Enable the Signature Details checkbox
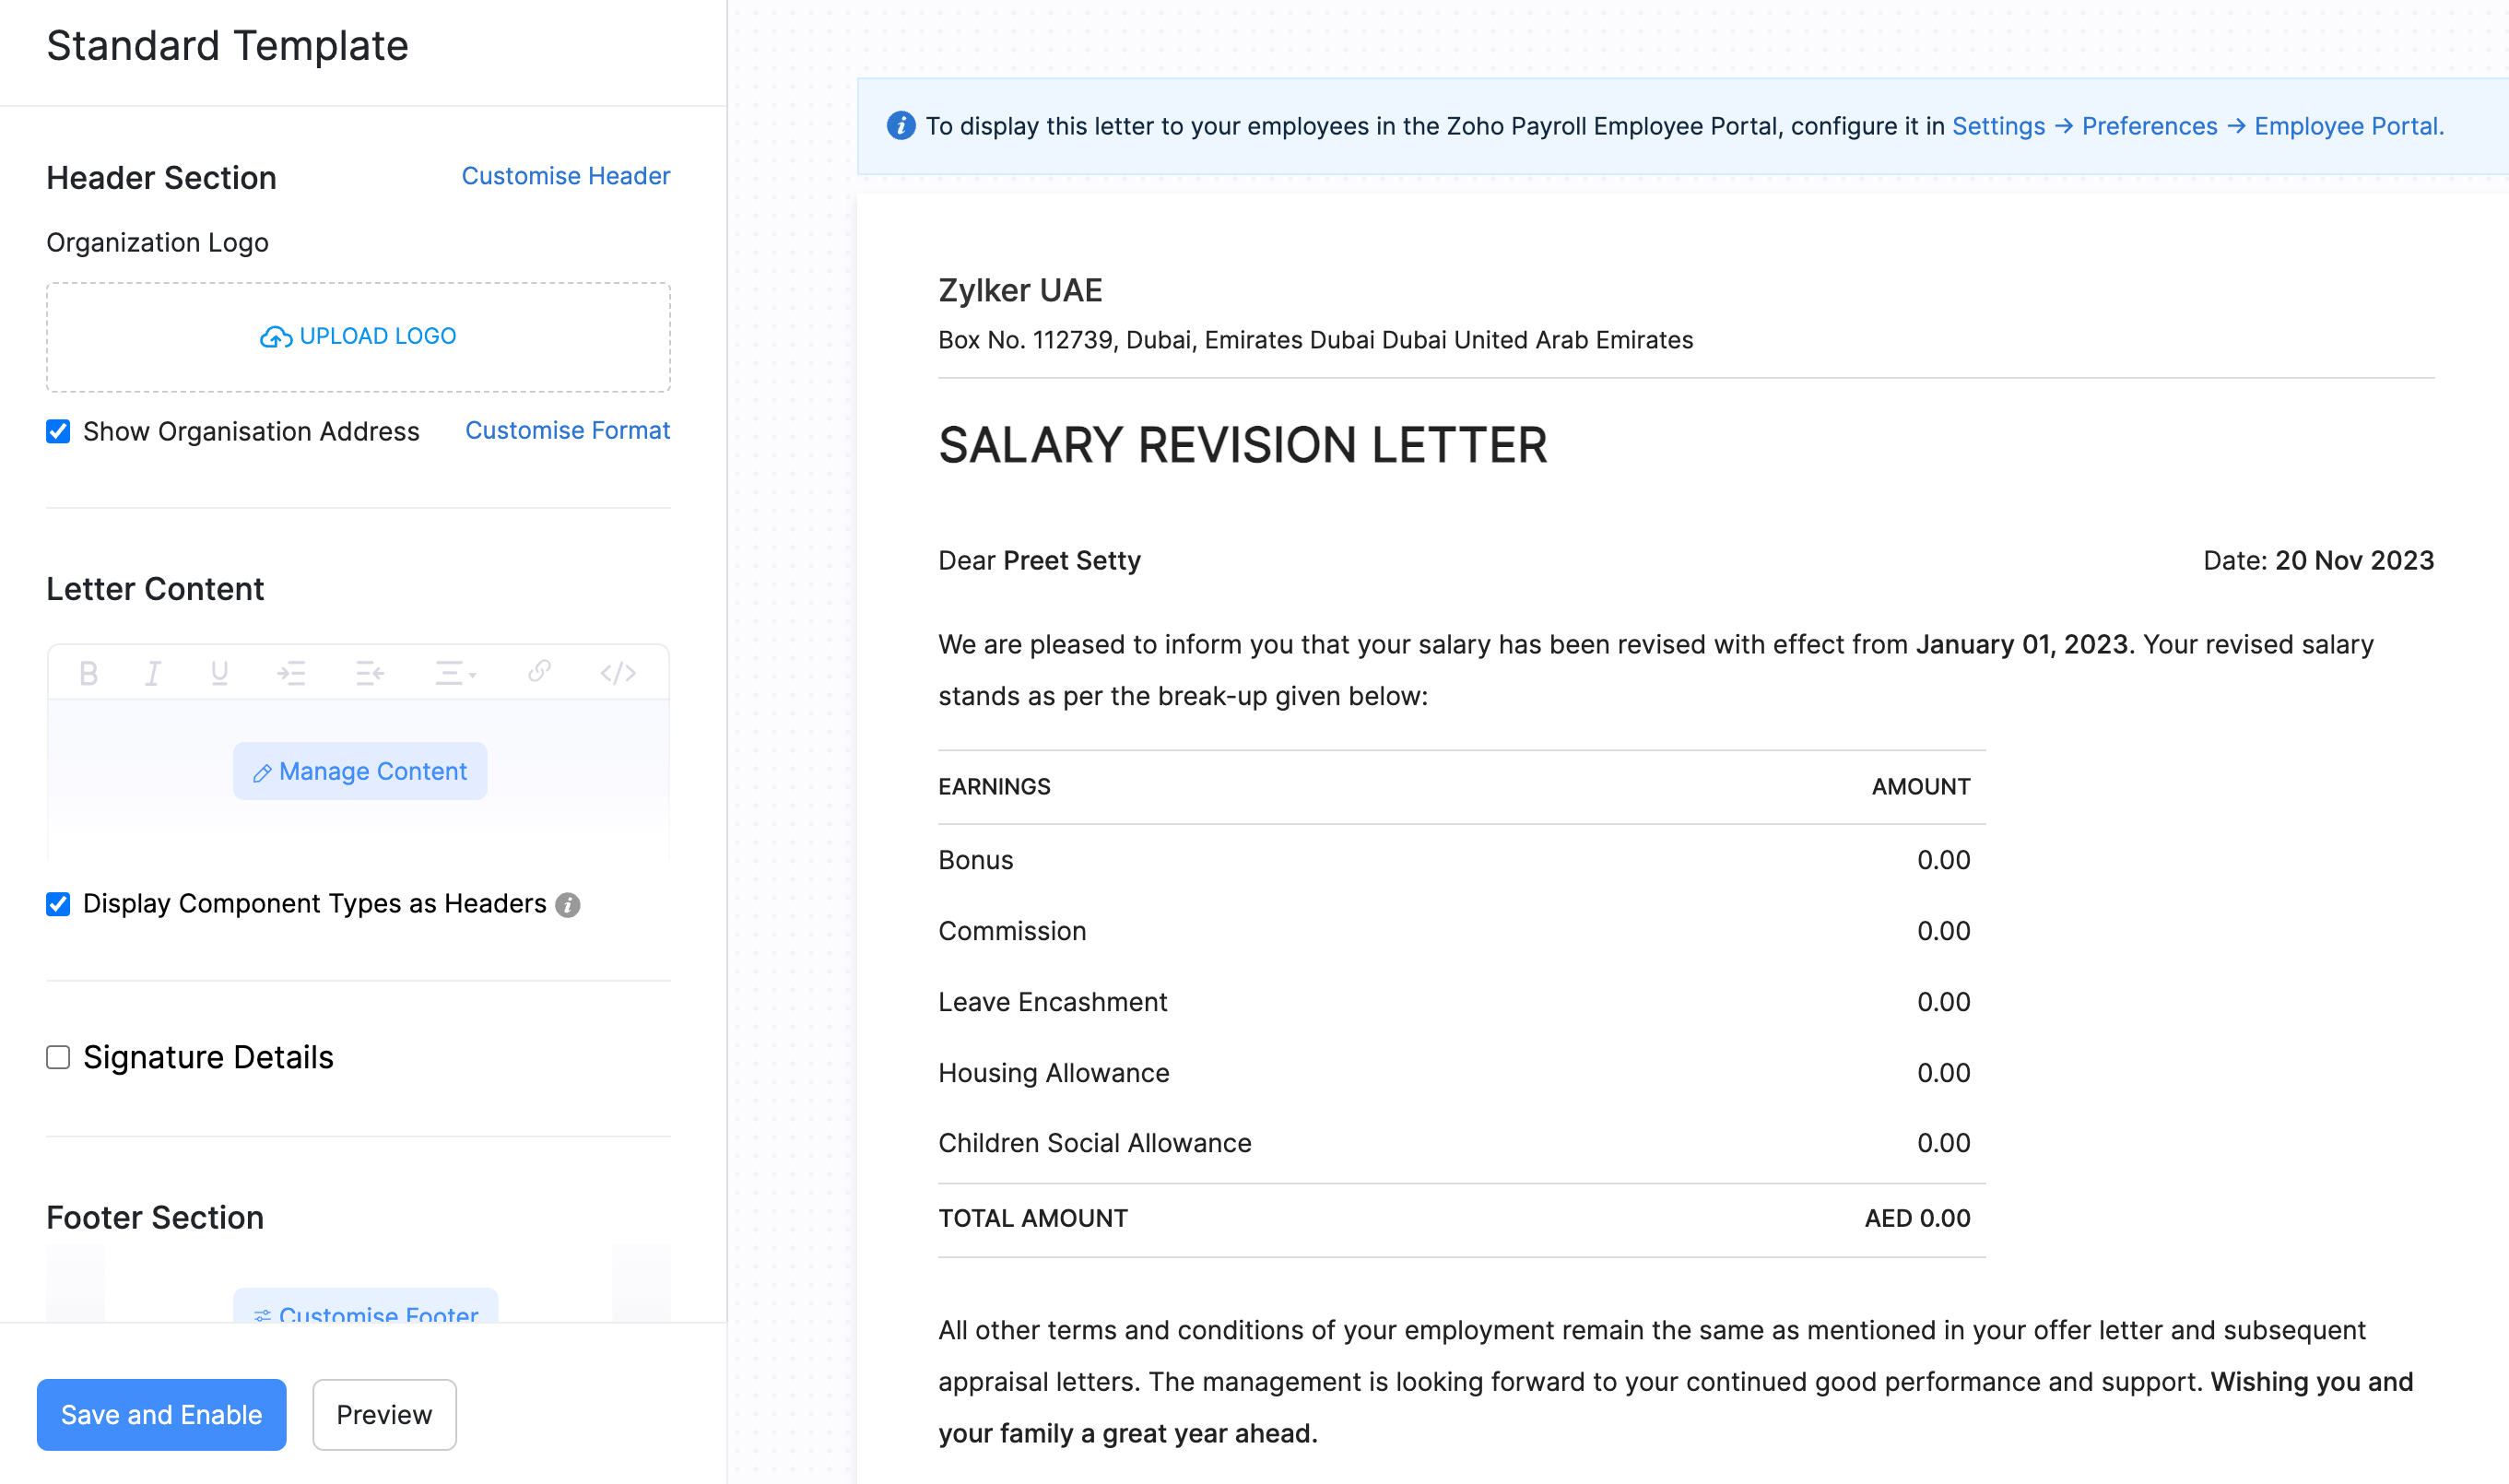Screen dimensions: 2509x1484 tap(58, 1057)
